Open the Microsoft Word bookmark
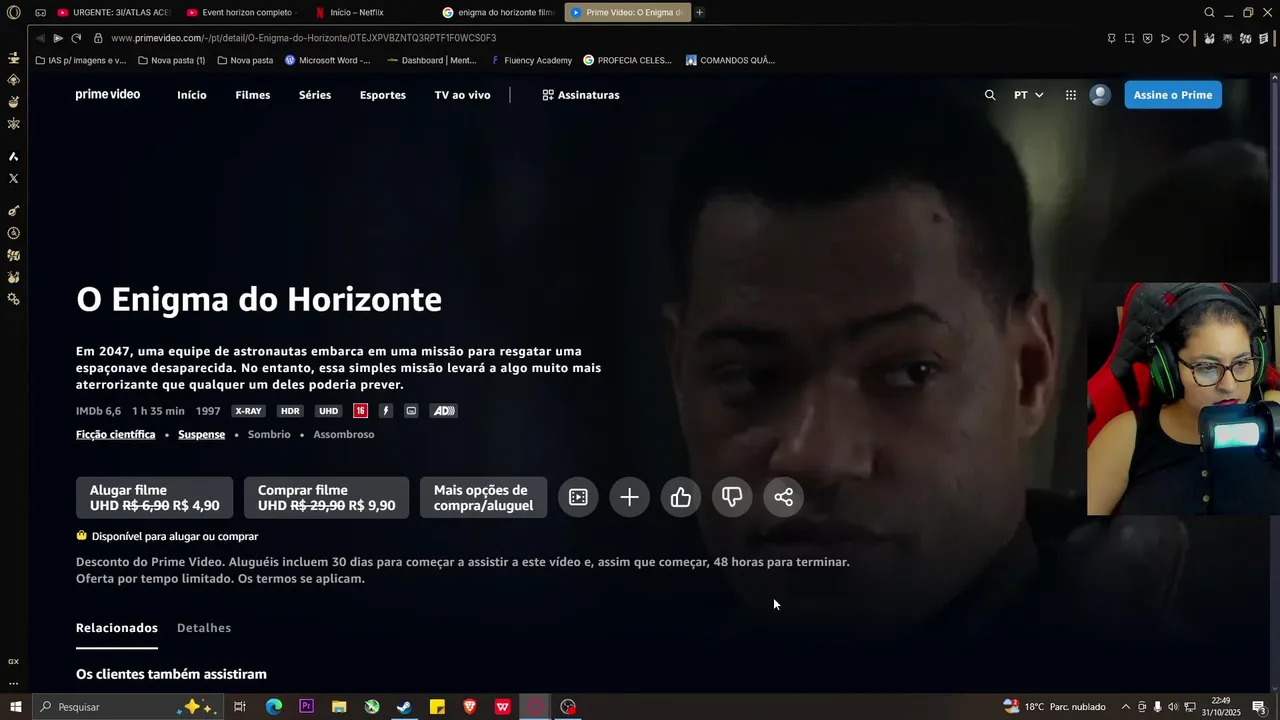The width and height of the screenshot is (1280, 720). tap(327, 60)
